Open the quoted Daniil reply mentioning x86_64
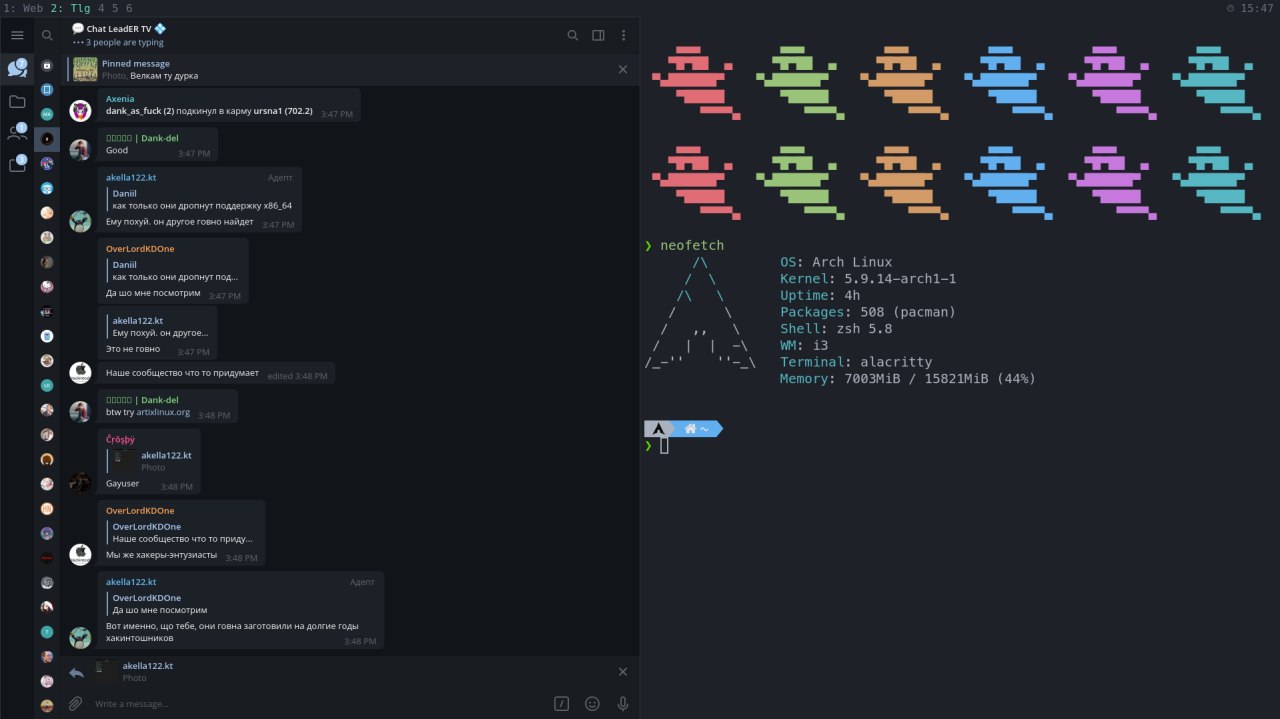This screenshot has height=719, width=1280. (200, 199)
